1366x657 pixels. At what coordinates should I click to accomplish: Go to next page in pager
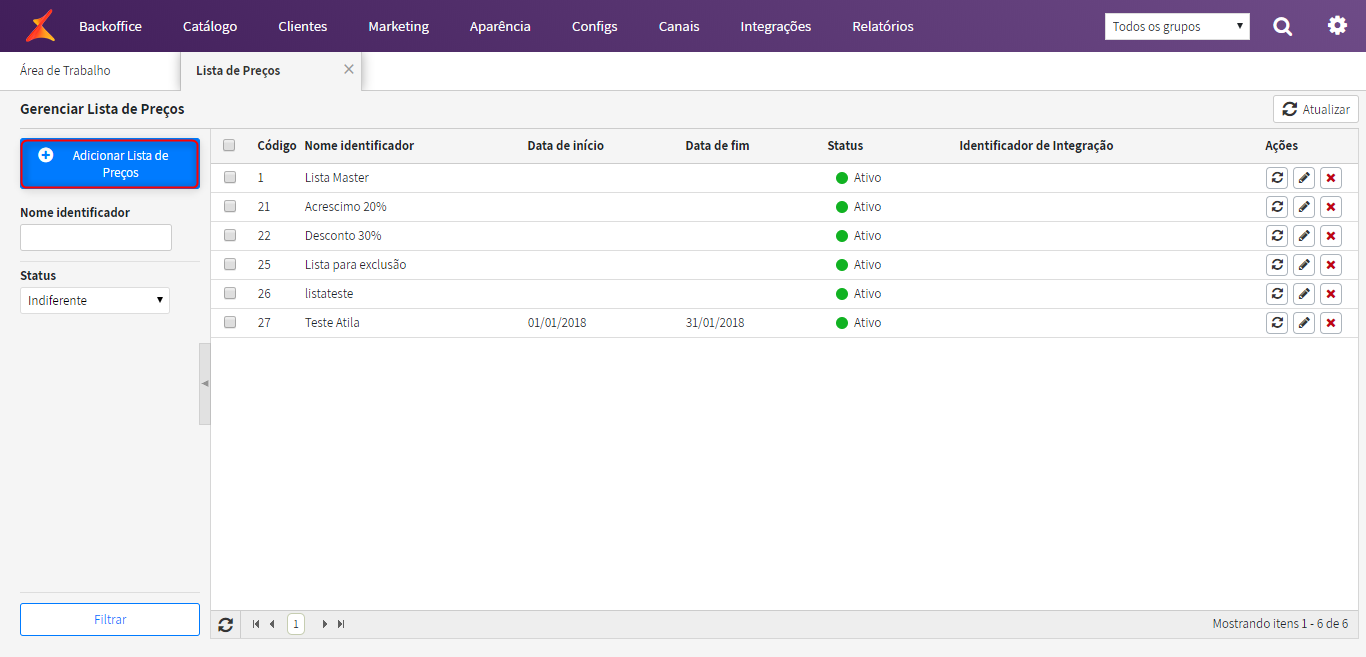click(324, 624)
